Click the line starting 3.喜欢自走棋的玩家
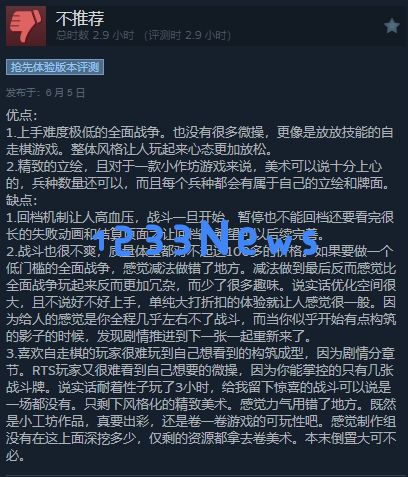This screenshot has height=477, width=408. point(200,353)
